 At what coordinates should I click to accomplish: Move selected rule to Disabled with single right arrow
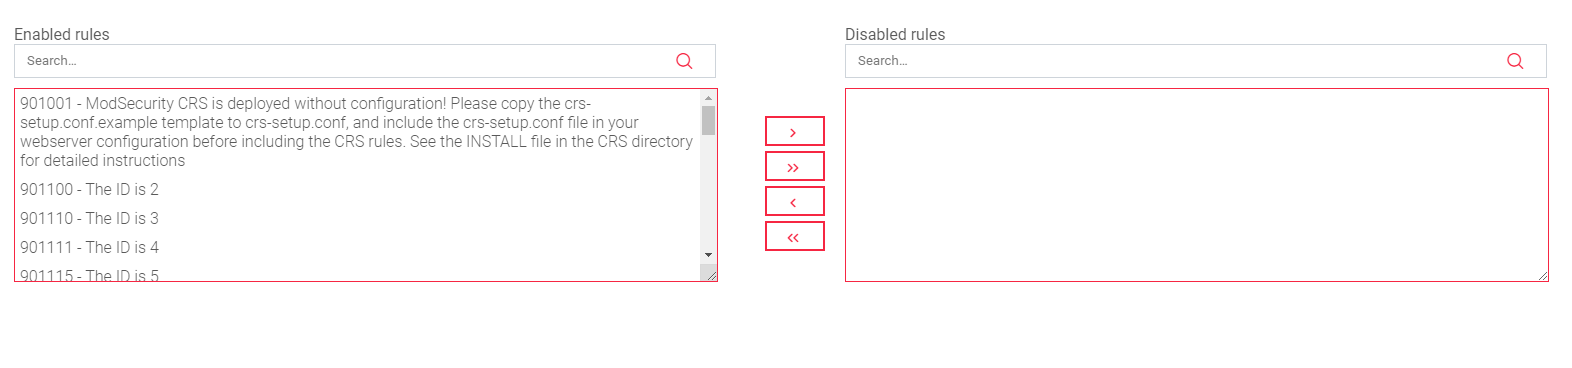pos(794,131)
